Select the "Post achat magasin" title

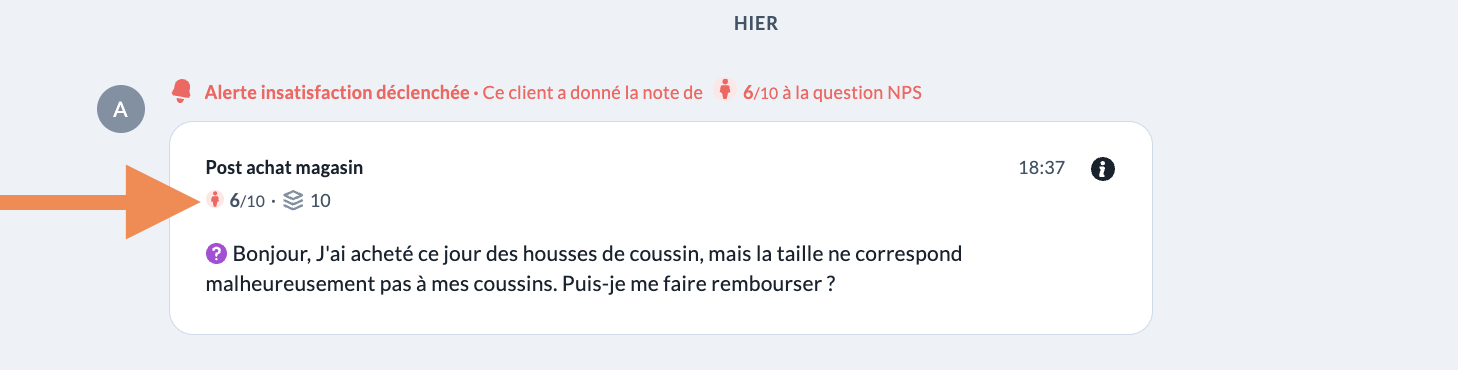[x=284, y=168]
